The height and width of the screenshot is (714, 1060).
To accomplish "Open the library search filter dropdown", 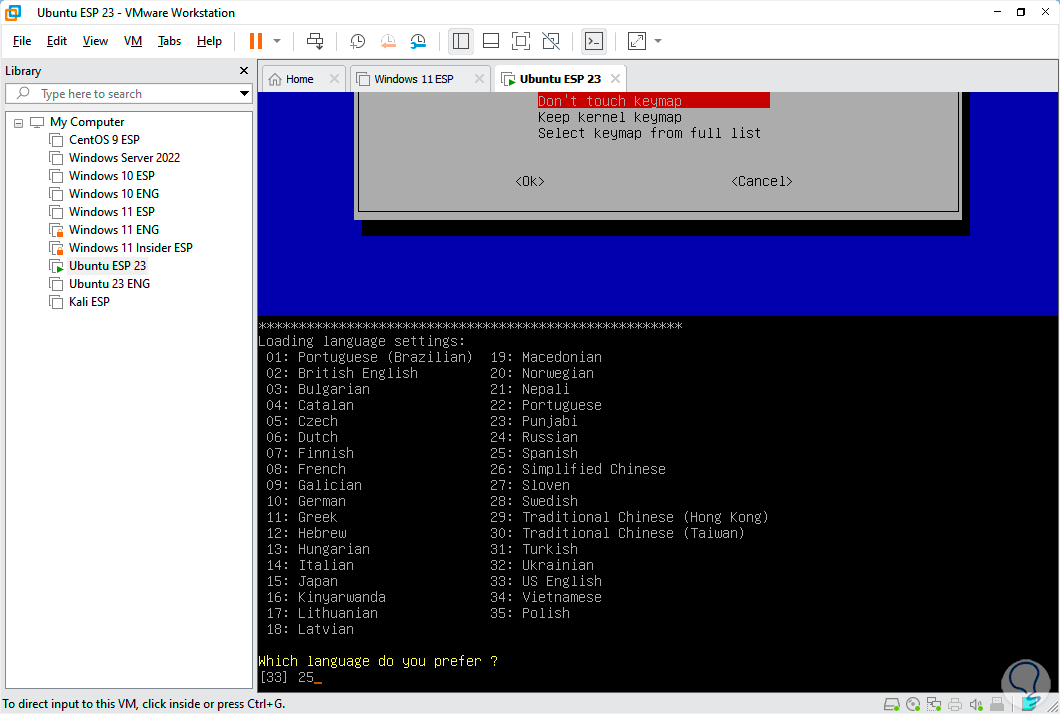I will (x=244, y=94).
